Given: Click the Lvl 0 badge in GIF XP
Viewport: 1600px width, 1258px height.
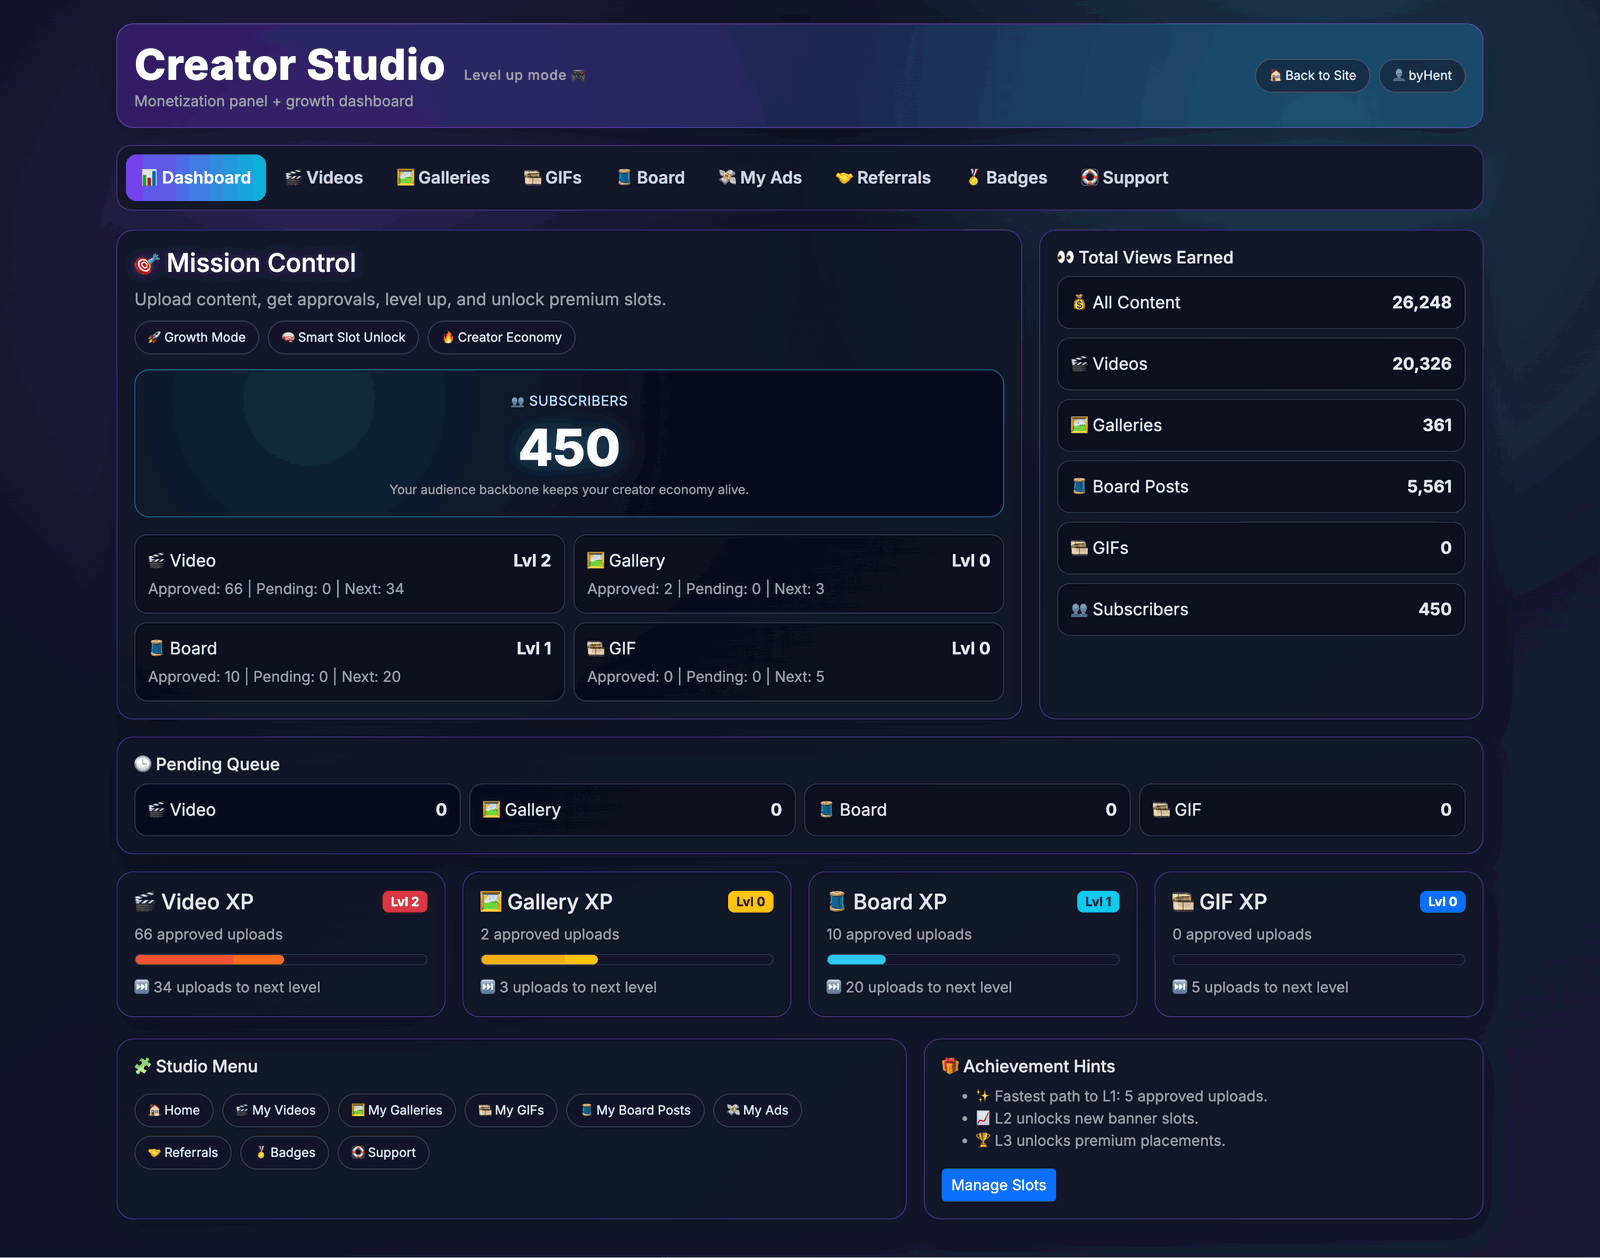Looking at the screenshot, I should pyautogui.click(x=1442, y=902).
